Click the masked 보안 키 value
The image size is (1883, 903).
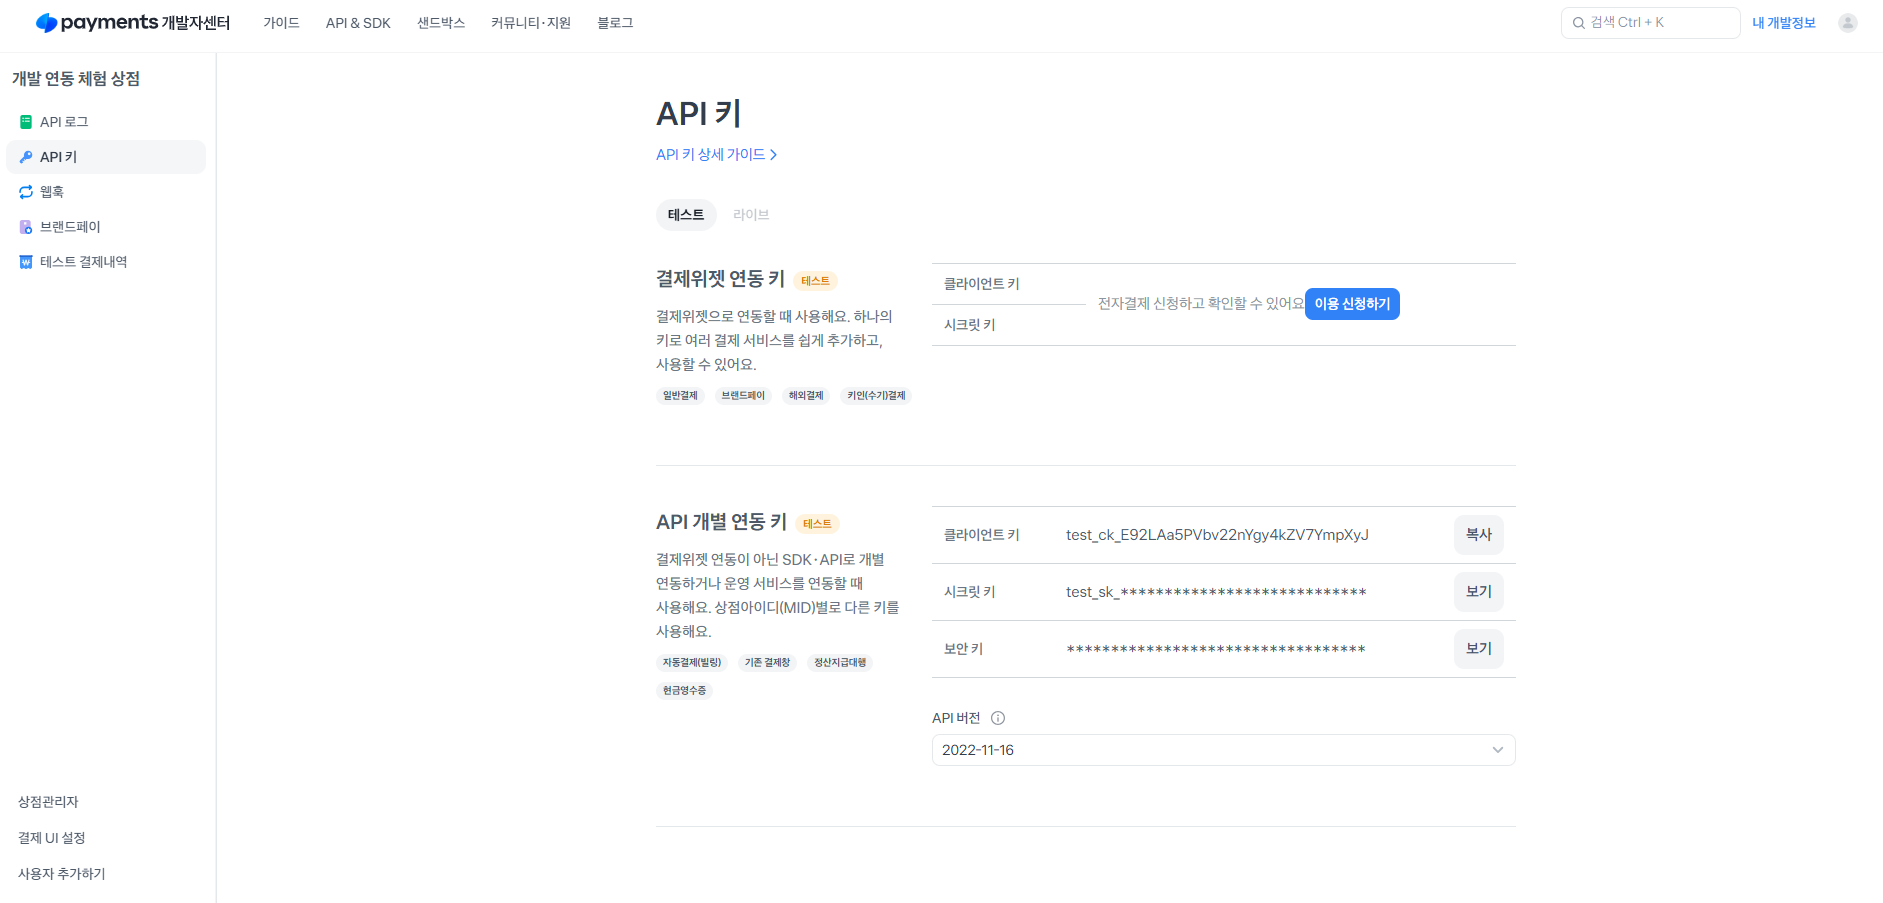click(x=1216, y=649)
